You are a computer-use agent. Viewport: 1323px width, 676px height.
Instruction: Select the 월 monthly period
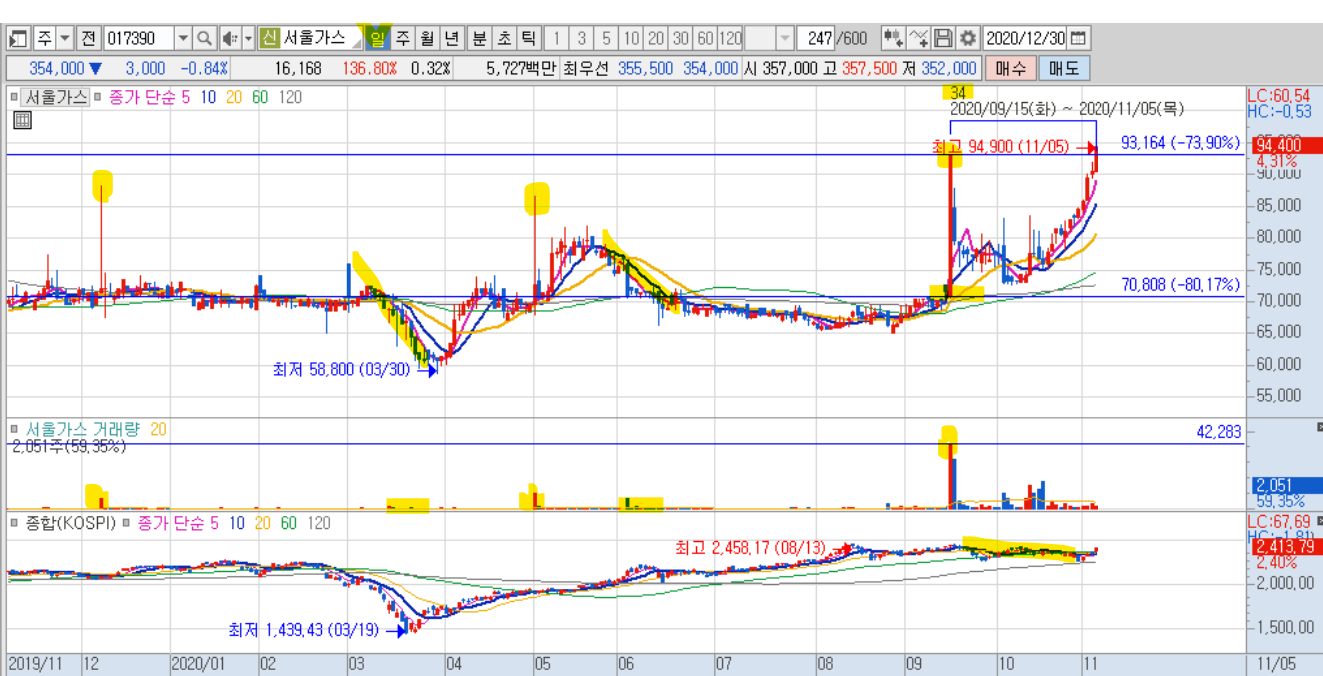427,38
